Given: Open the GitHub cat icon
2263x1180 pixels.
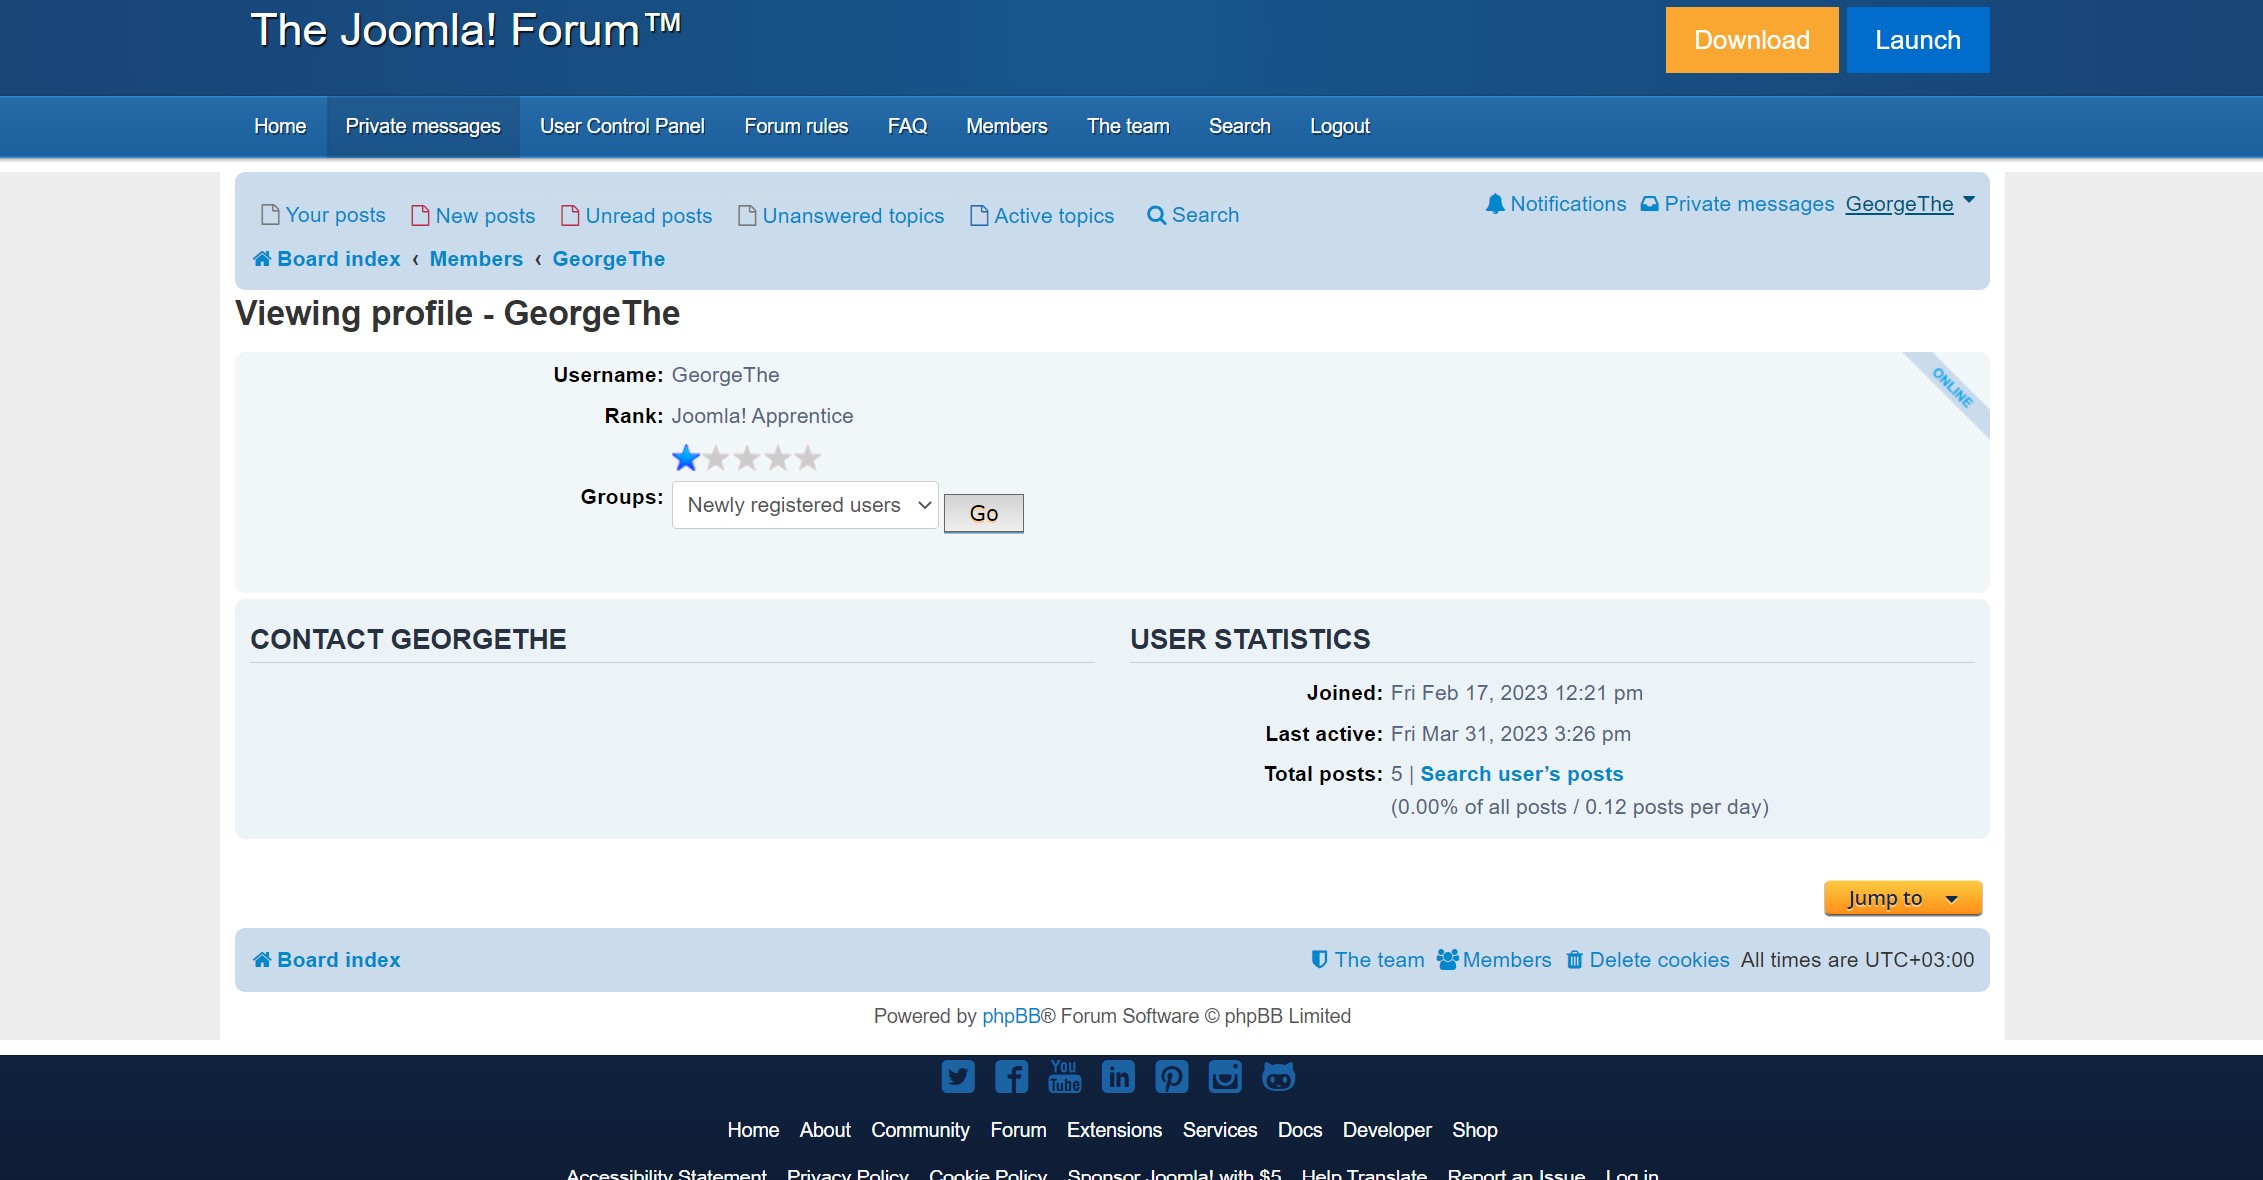Looking at the screenshot, I should coord(1279,1077).
